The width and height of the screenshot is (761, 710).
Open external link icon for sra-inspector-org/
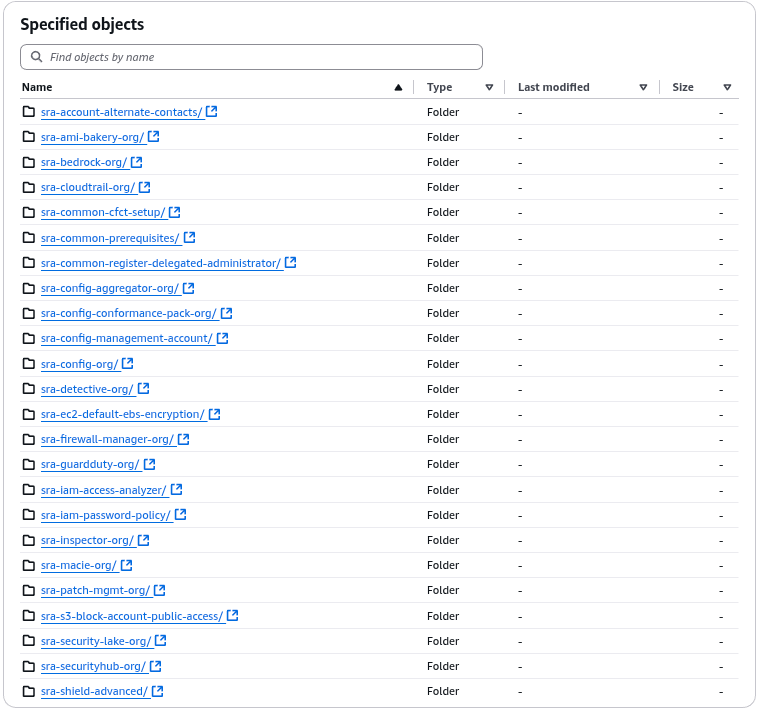pyautogui.click(x=143, y=540)
